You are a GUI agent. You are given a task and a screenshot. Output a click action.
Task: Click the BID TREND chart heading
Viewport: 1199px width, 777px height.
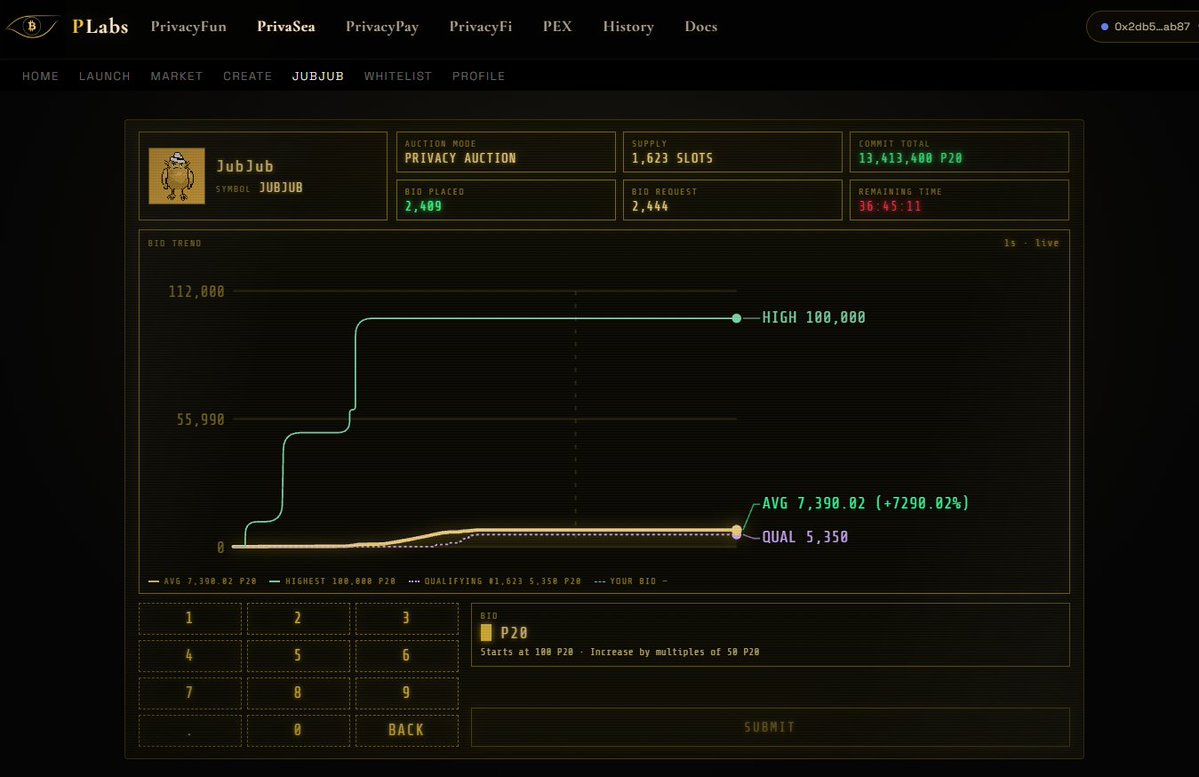pyautogui.click(x=174, y=243)
